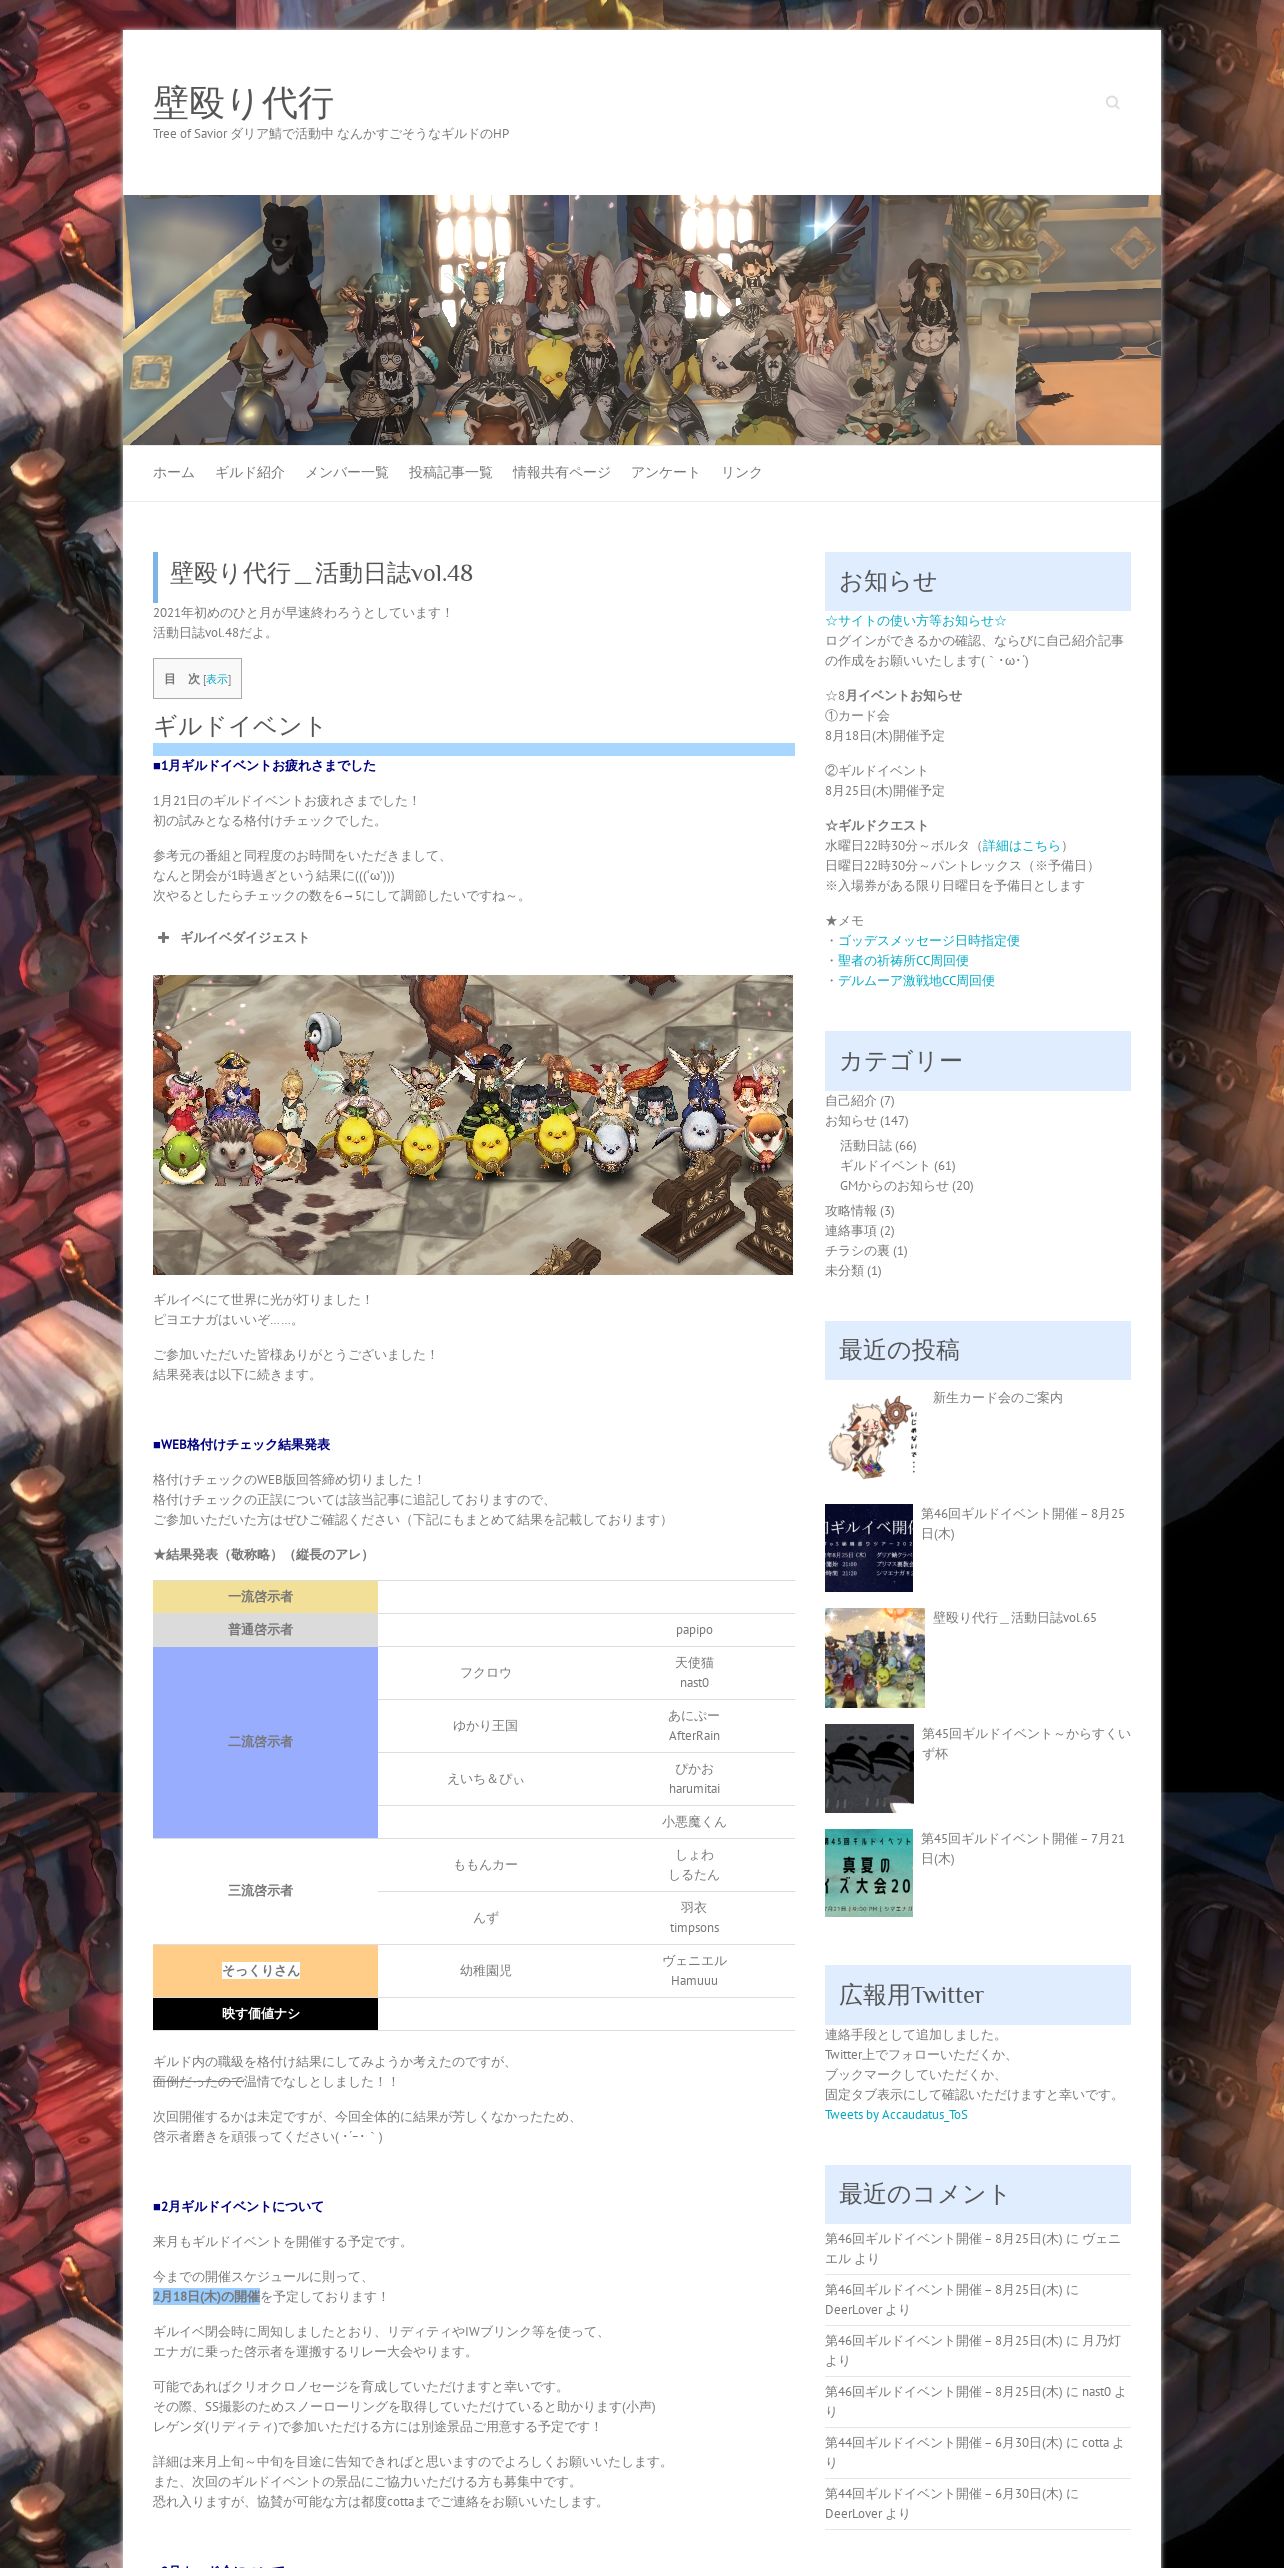The height and width of the screenshot is (2568, 1284).
Task: Open the GMからのお知らせ subcategory
Action: tap(894, 1185)
